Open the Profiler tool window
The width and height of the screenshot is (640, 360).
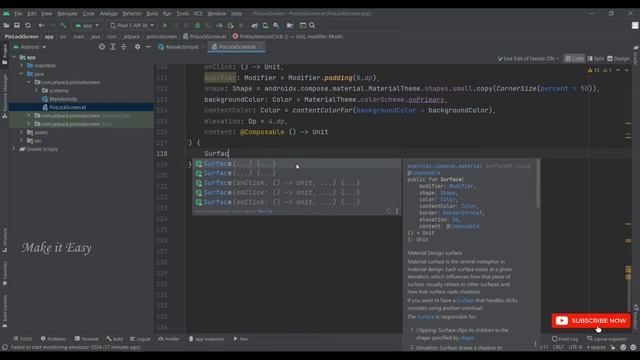click(x=169, y=339)
